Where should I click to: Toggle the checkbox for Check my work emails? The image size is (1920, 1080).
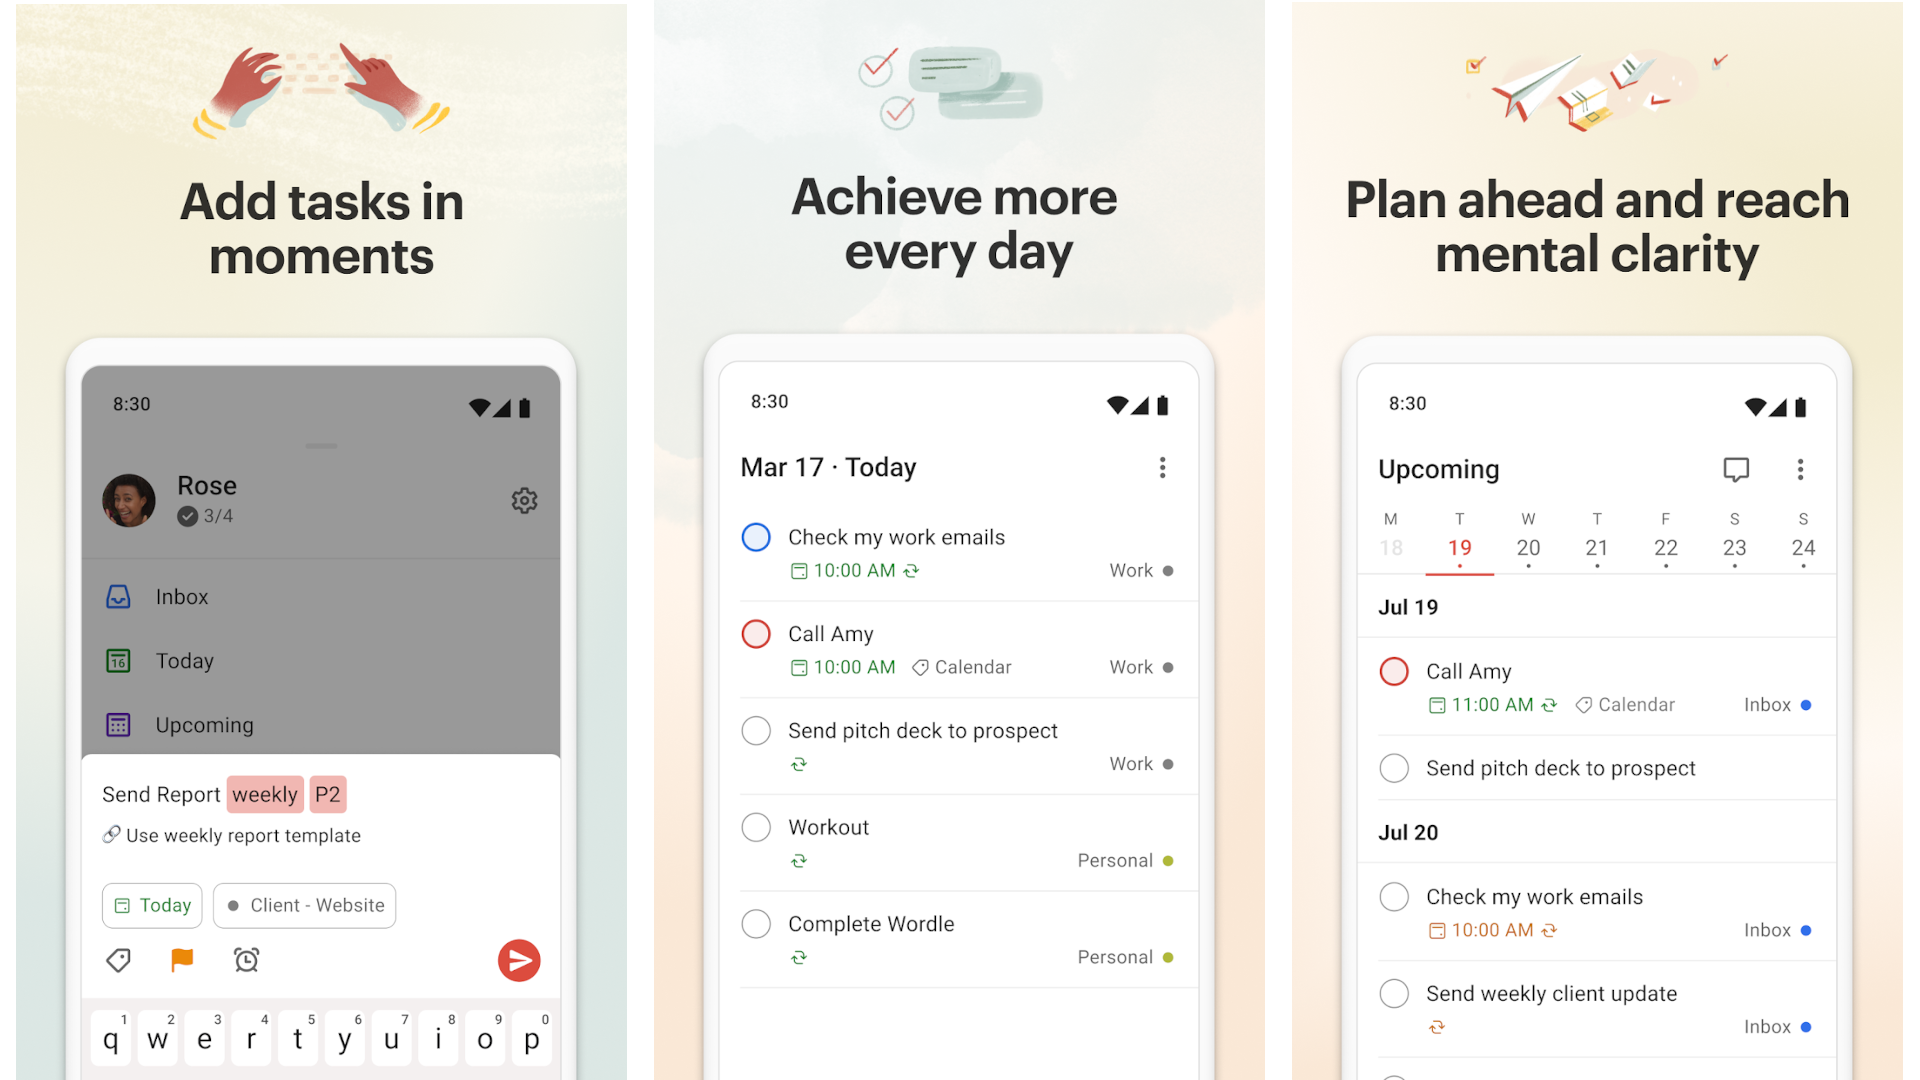coord(756,535)
